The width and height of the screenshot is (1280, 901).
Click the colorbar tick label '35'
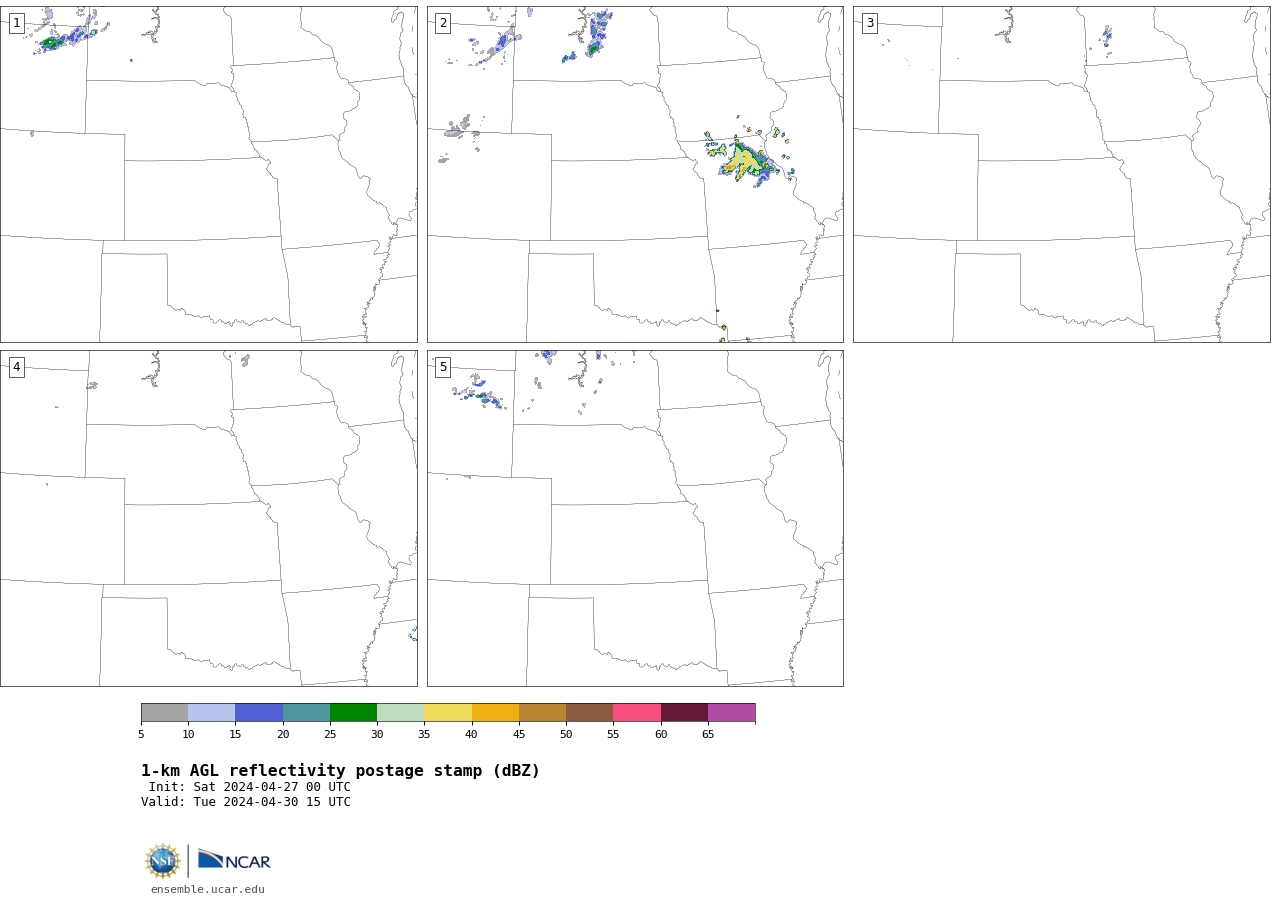[424, 735]
